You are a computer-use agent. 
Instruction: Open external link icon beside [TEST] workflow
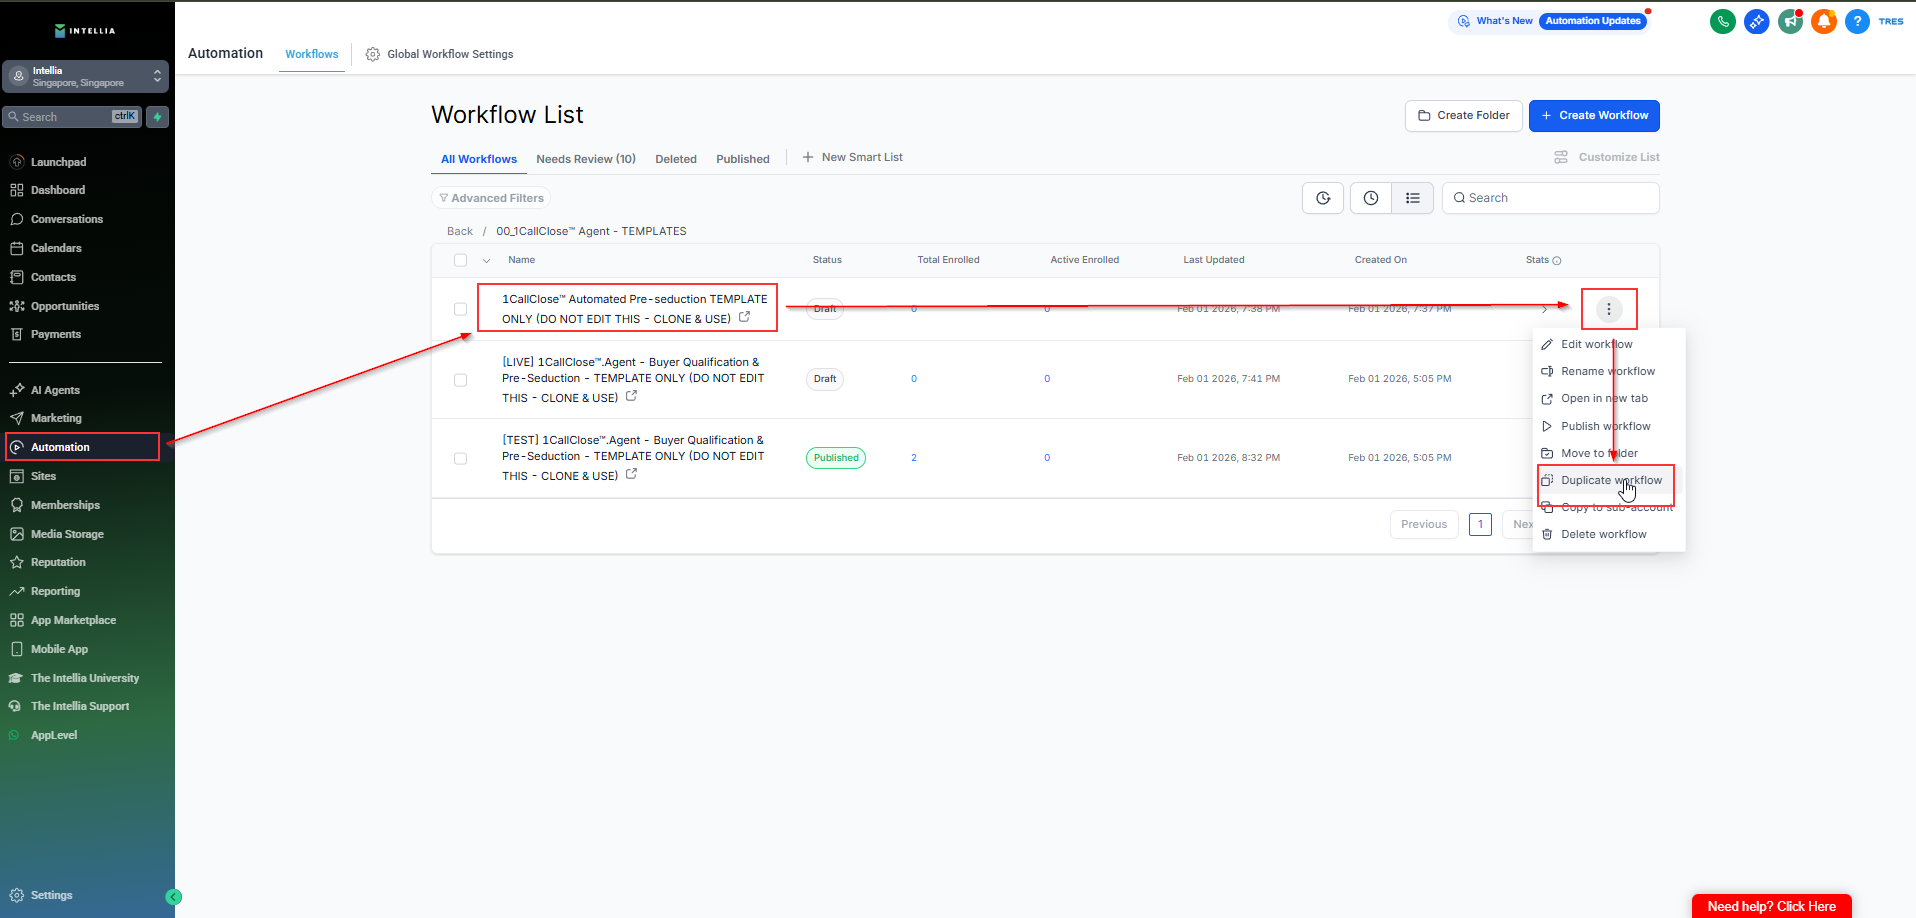631,474
